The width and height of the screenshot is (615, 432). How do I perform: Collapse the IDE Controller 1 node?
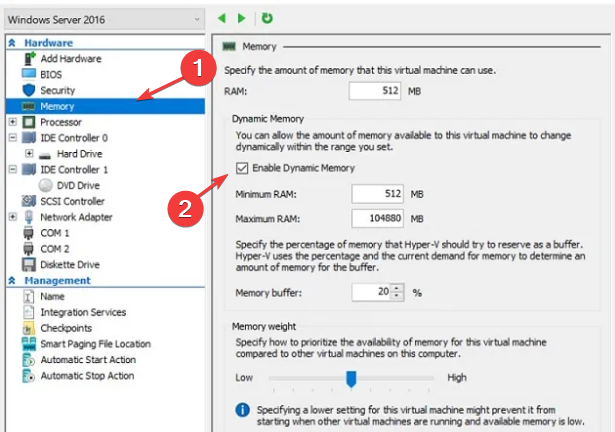coord(13,170)
